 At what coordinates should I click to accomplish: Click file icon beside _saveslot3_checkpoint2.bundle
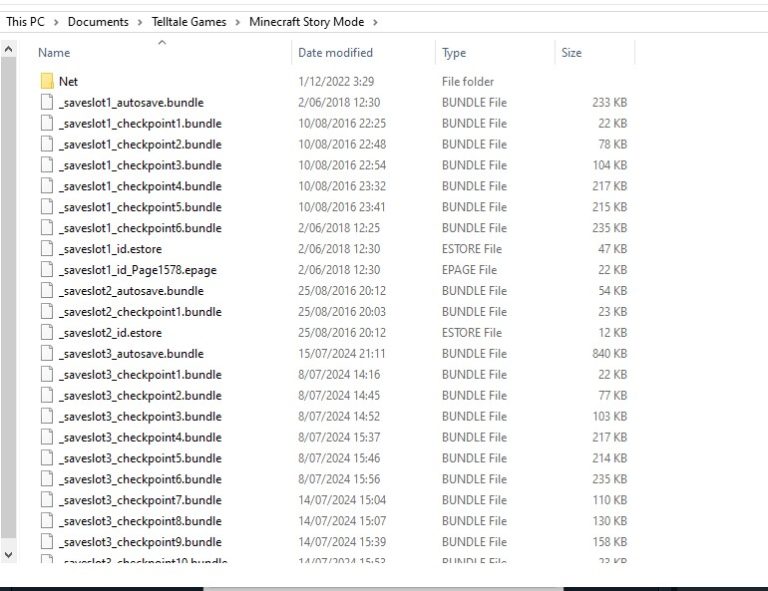point(47,395)
